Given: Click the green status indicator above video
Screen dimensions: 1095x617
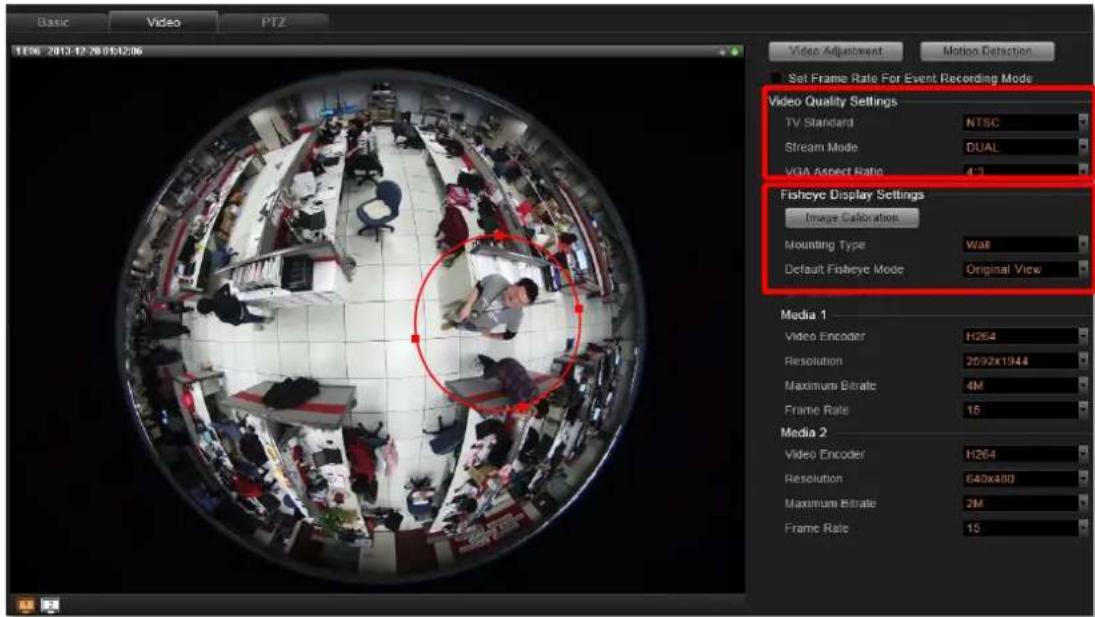Looking at the screenshot, I should pos(734,52).
